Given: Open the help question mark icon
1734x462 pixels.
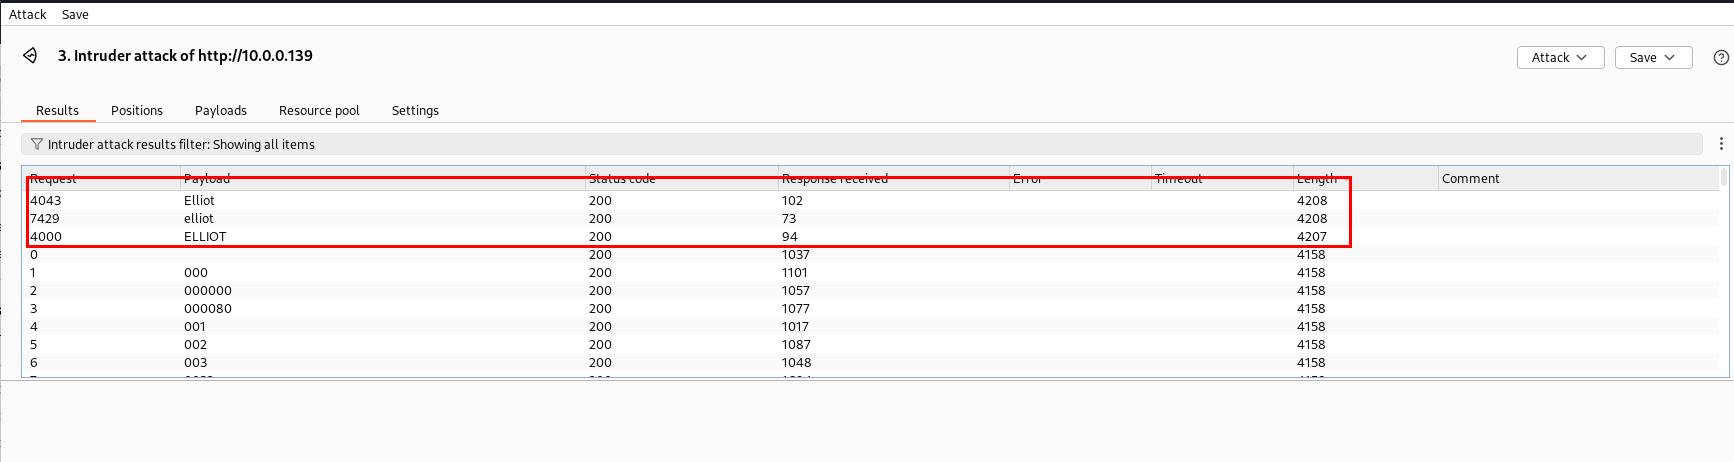Looking at the screenshot, I should pyautogui.click(x=1721, y=58).
